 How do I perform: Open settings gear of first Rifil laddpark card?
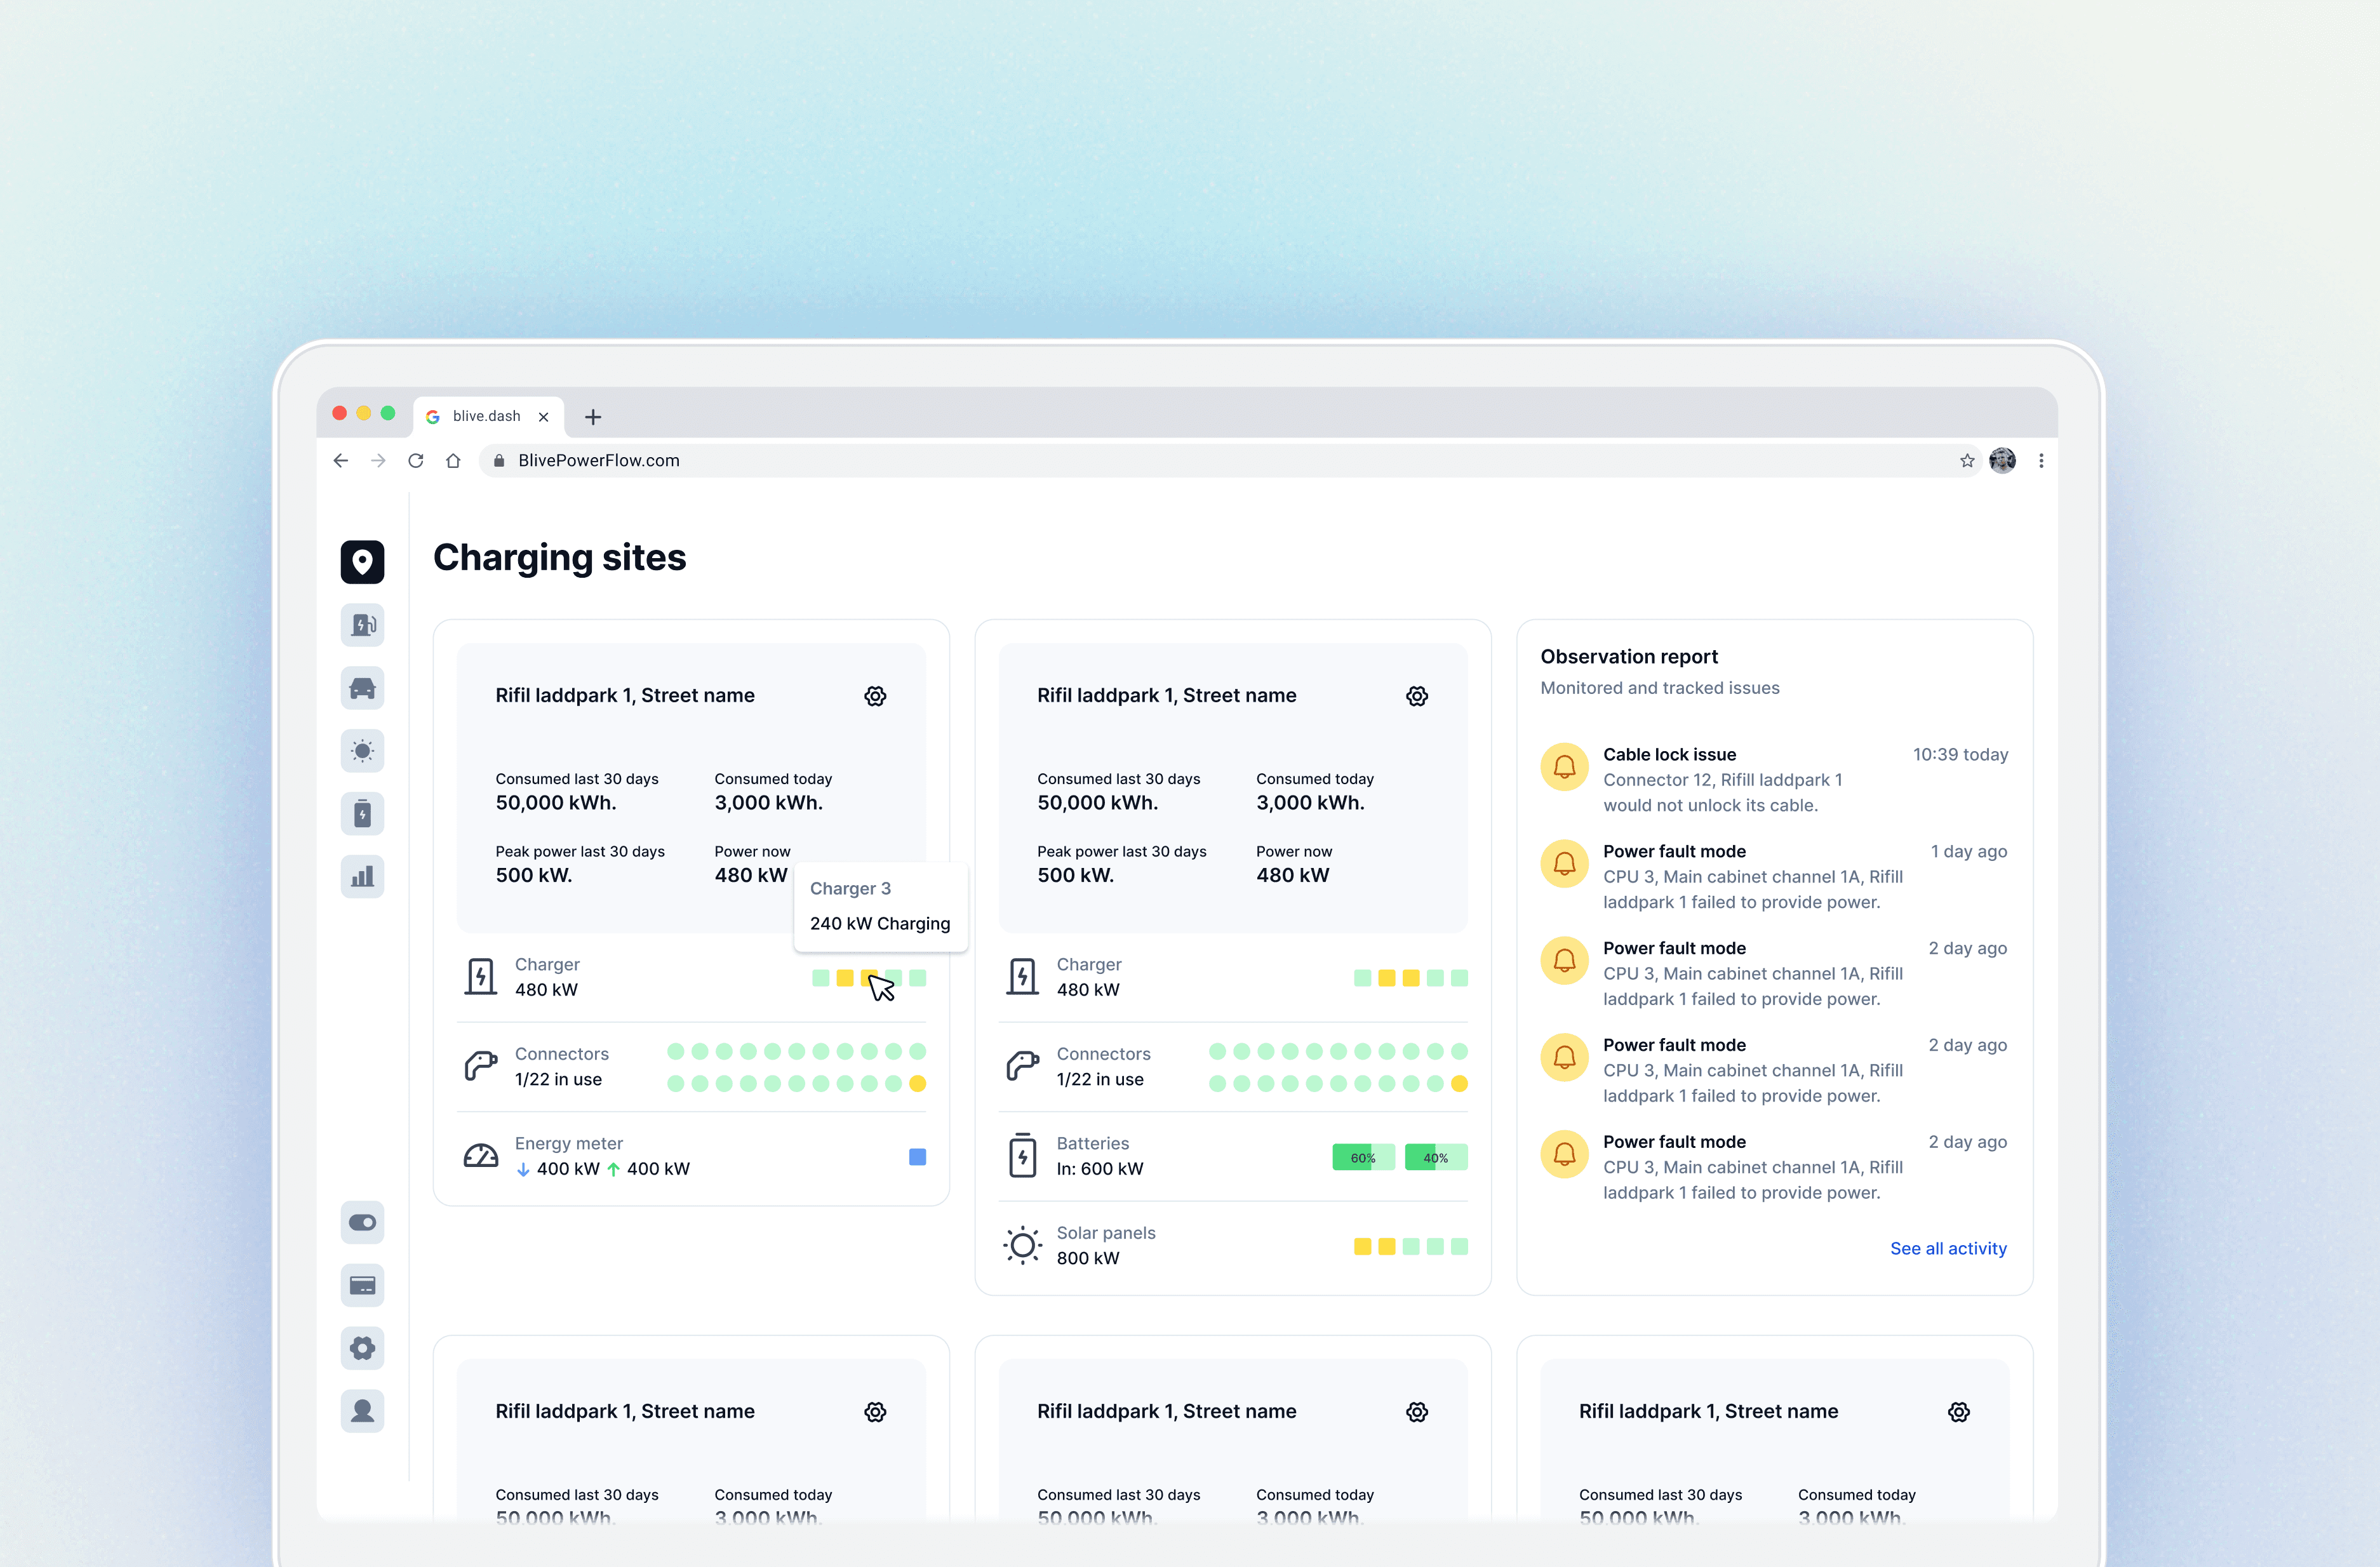[x=875, y=696]
